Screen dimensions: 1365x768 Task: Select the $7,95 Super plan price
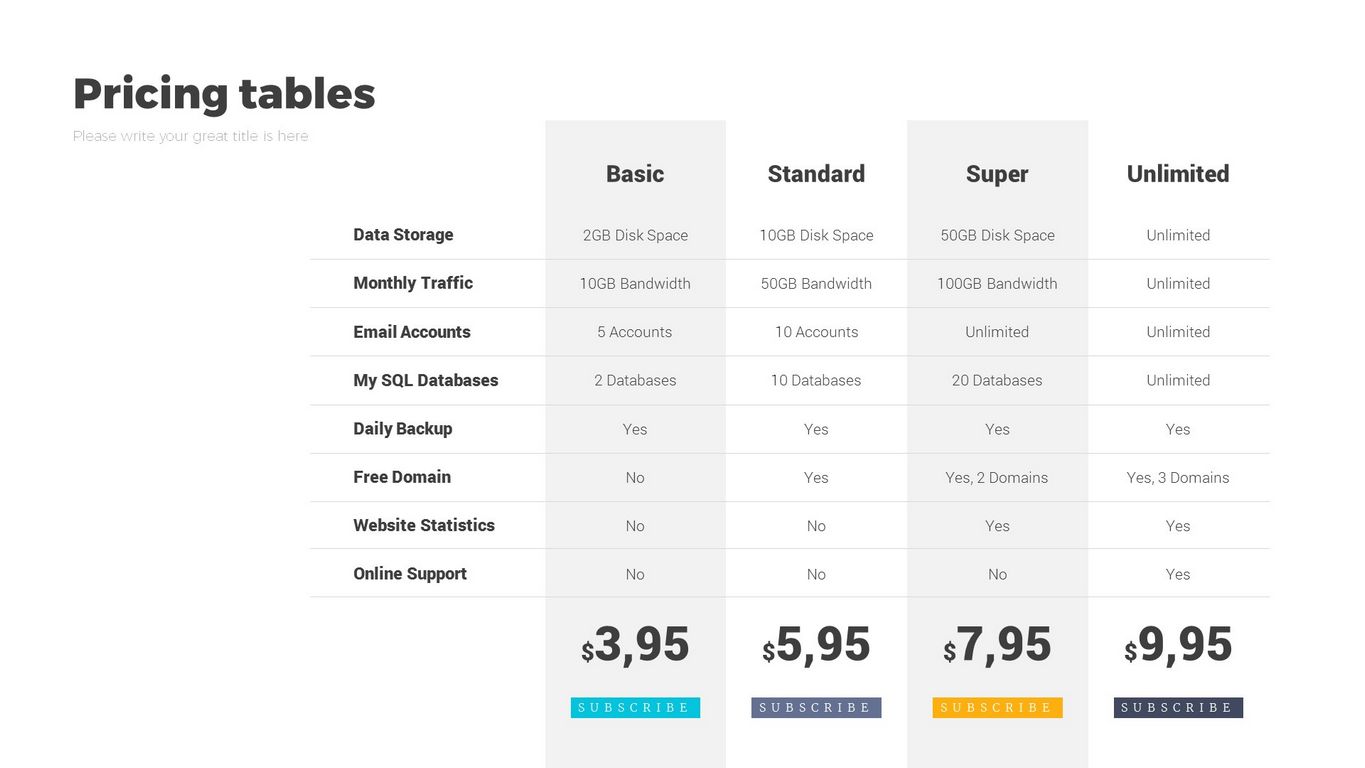click(997, 645)
